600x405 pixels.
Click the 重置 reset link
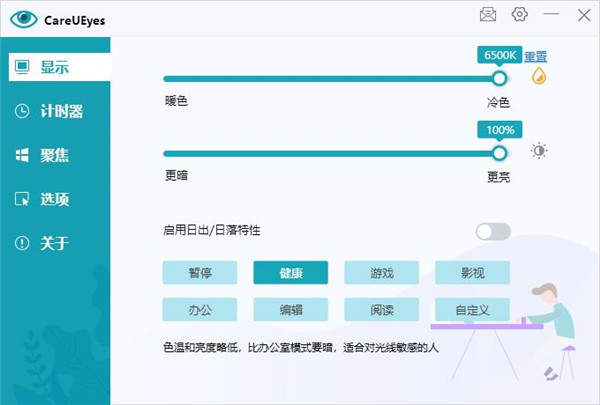tap(536, 57)
